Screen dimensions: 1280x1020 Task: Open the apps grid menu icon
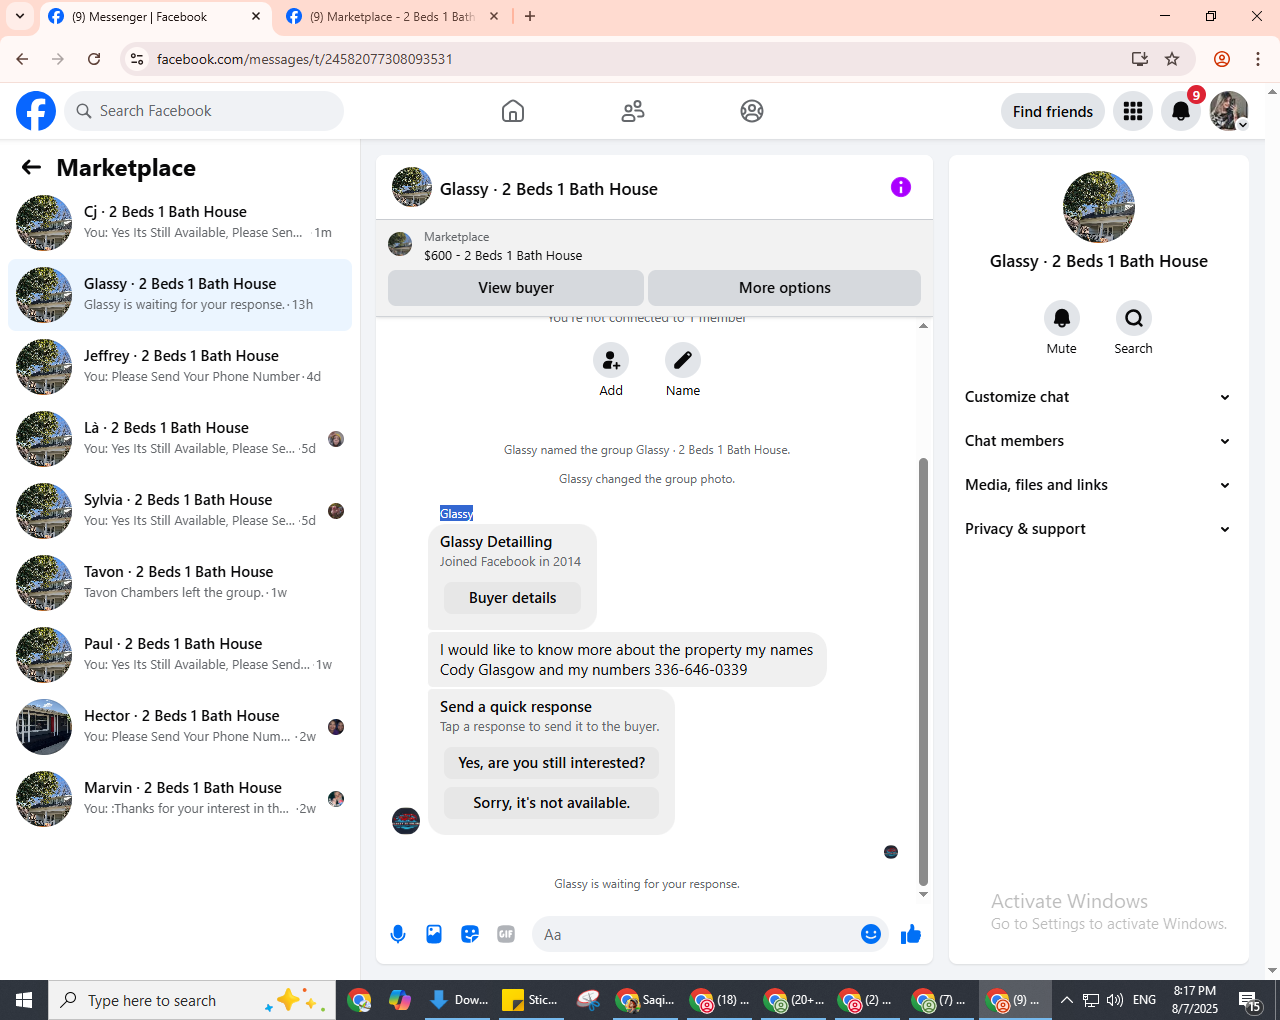1133,111
